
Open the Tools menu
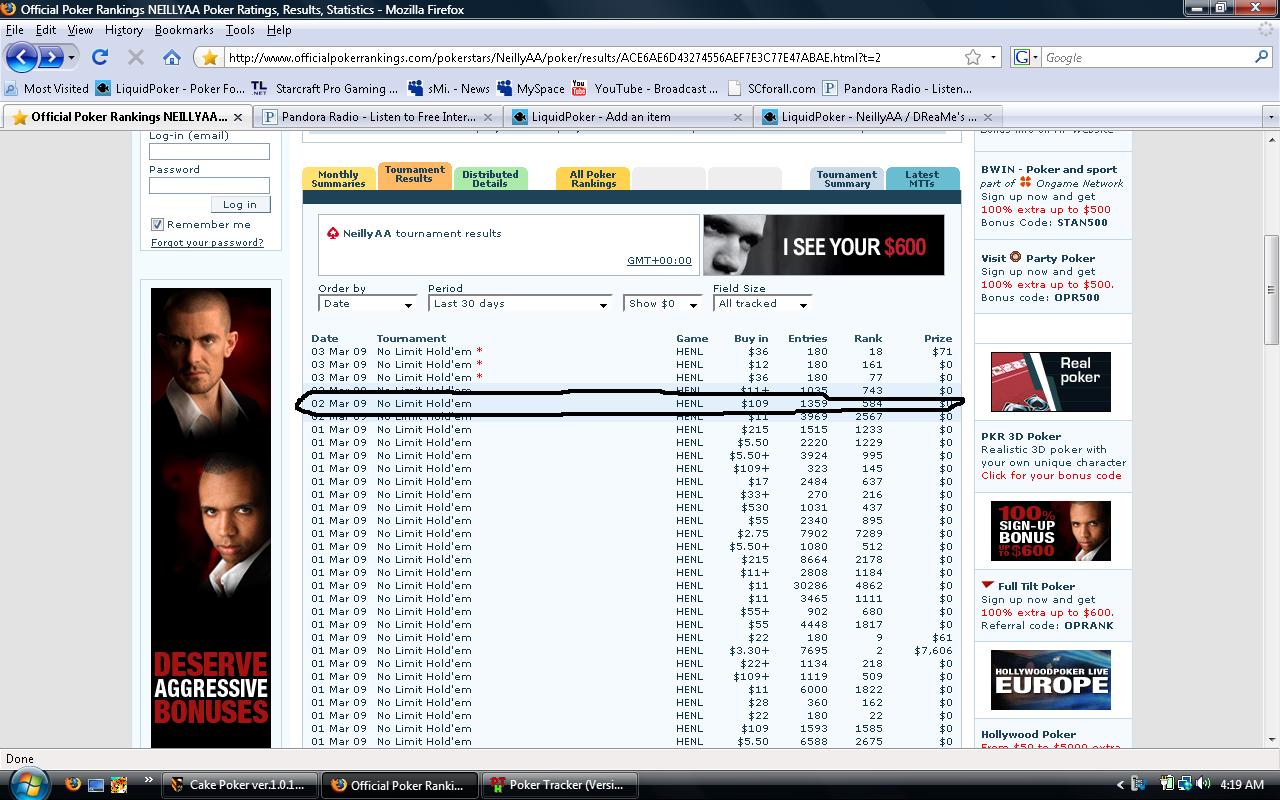point(240,30)
